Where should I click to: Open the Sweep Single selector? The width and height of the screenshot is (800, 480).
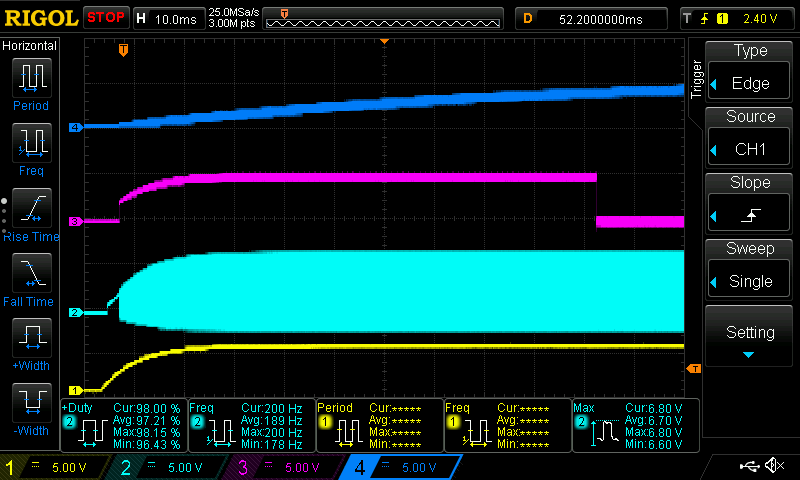coord(749,279)
